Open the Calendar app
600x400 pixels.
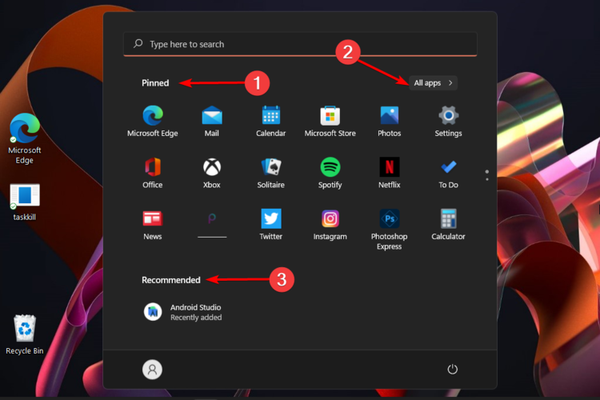(271, 121)
